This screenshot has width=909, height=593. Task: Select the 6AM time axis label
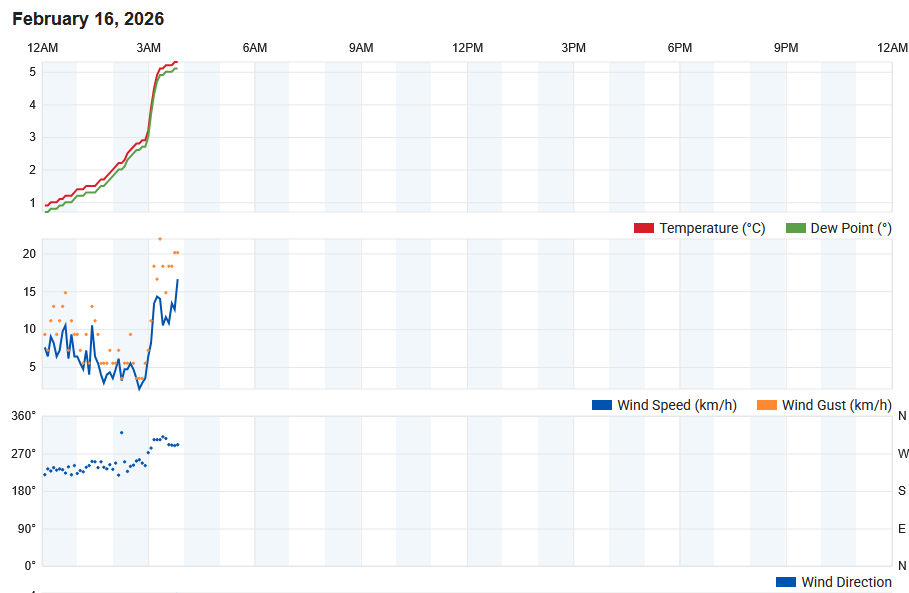tap(254, 48)
